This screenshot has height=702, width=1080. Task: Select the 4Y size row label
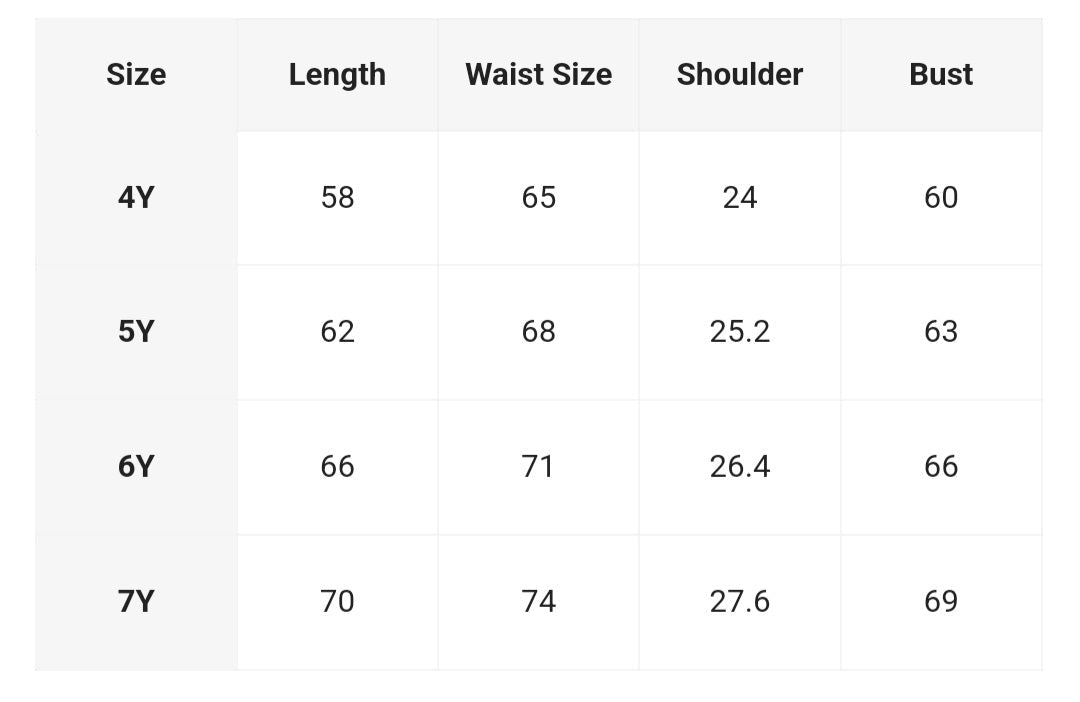[x=136, y=198]
